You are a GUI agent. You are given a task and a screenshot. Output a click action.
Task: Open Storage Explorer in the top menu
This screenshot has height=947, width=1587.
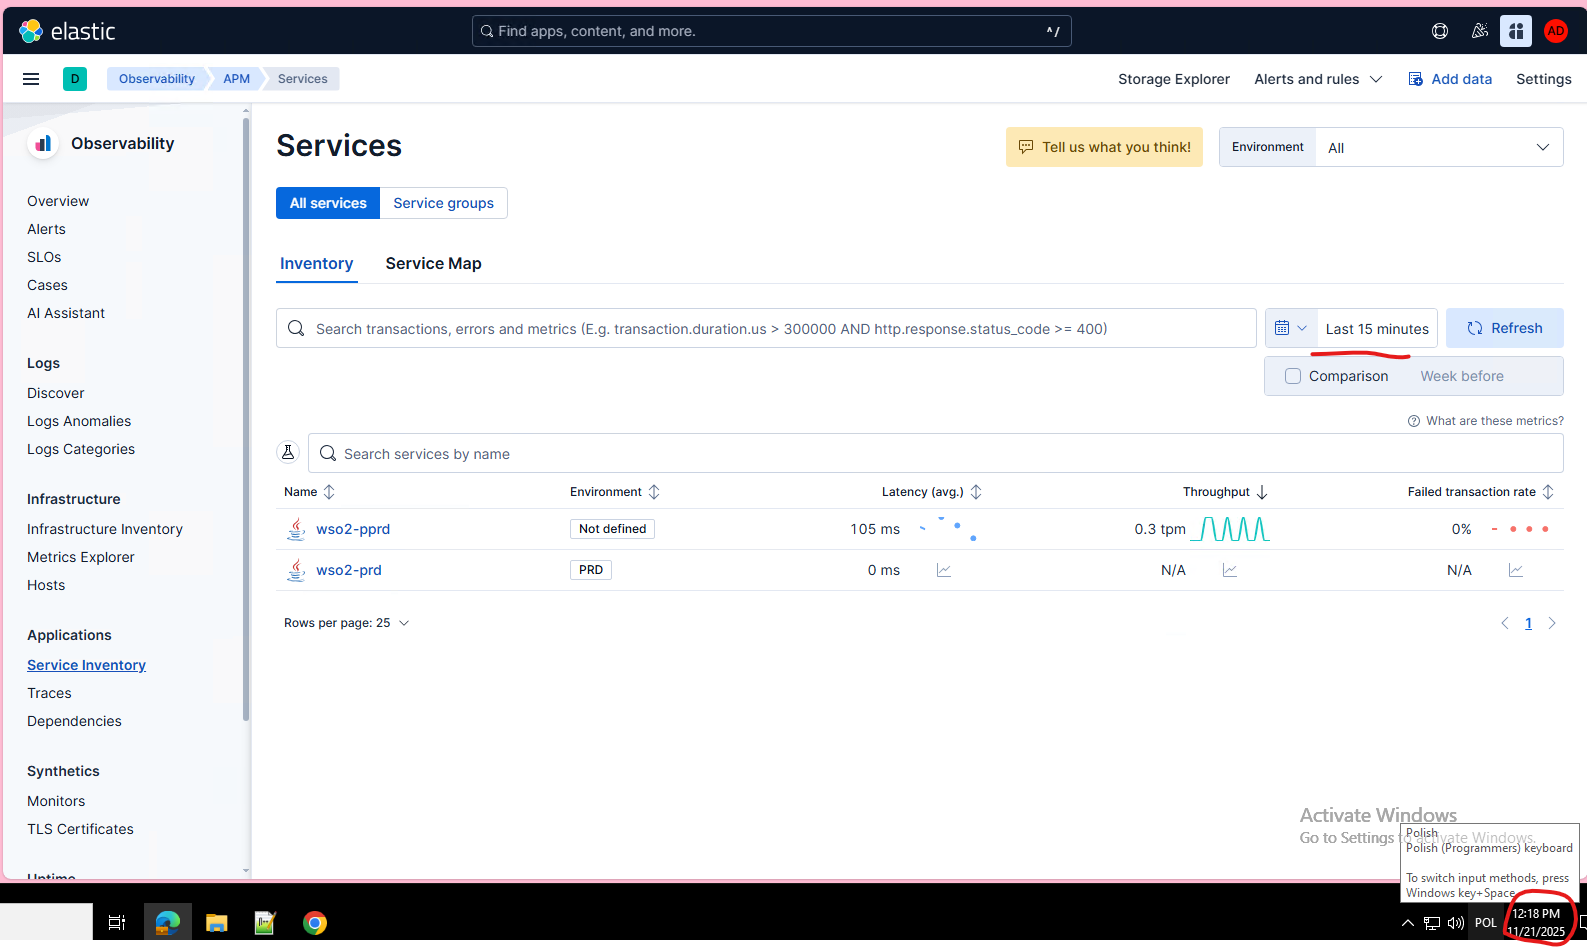[x=1174, y=79]
